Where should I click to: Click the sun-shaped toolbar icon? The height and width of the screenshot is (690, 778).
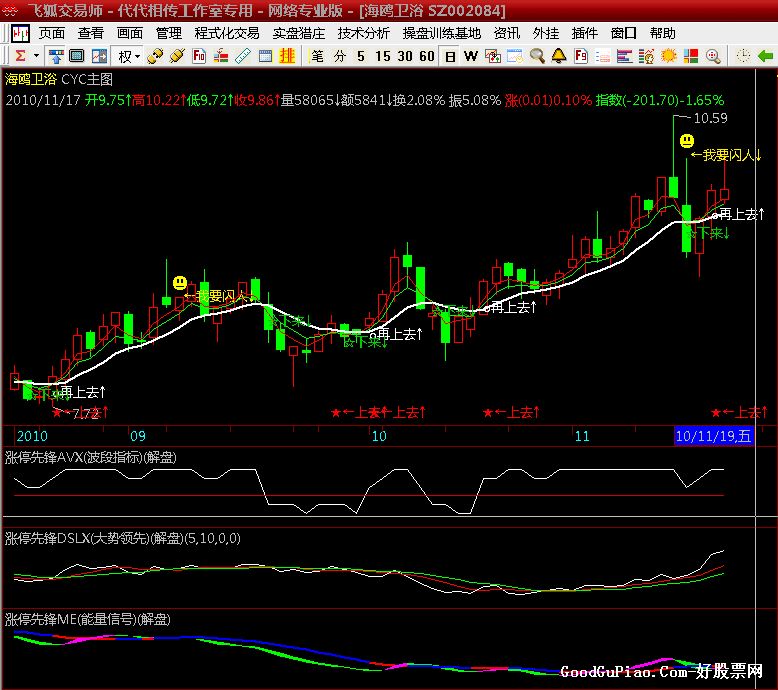tap(669, 56)
